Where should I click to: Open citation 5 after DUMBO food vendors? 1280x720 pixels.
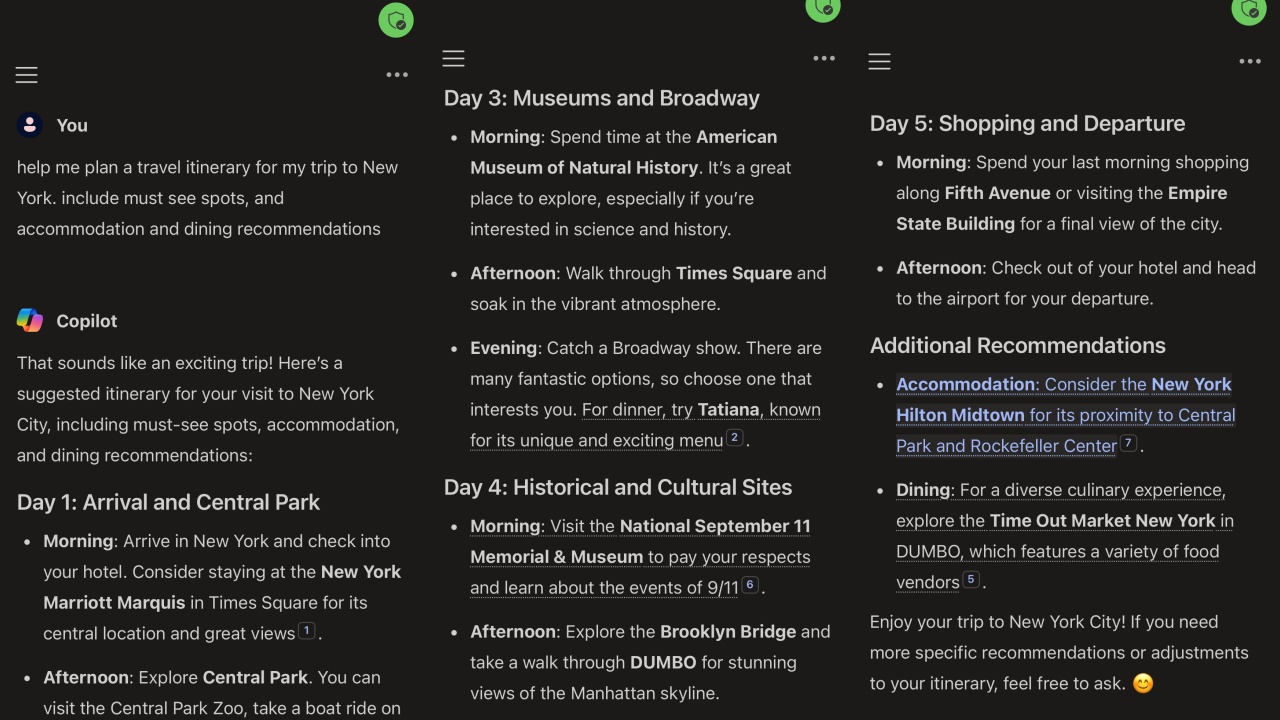[x=971, y=579]
